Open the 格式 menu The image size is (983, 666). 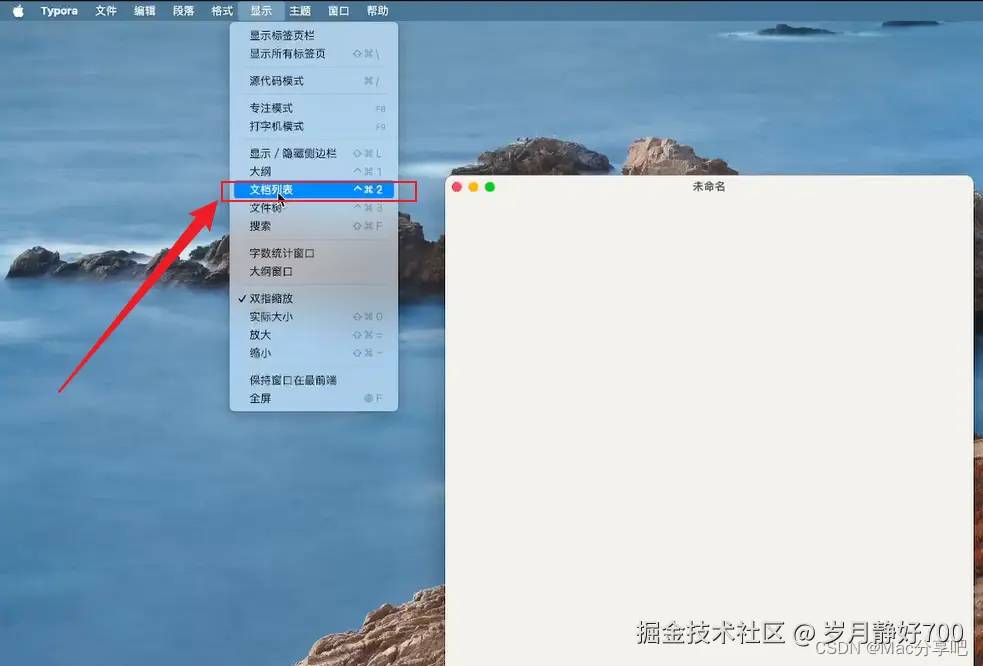click(221, 11)
